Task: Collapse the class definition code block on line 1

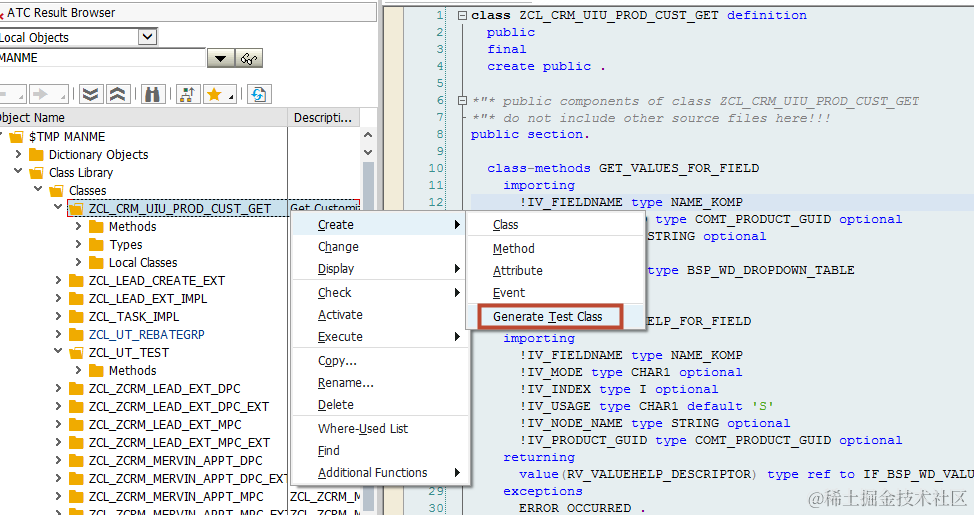Action: (462, 16)
